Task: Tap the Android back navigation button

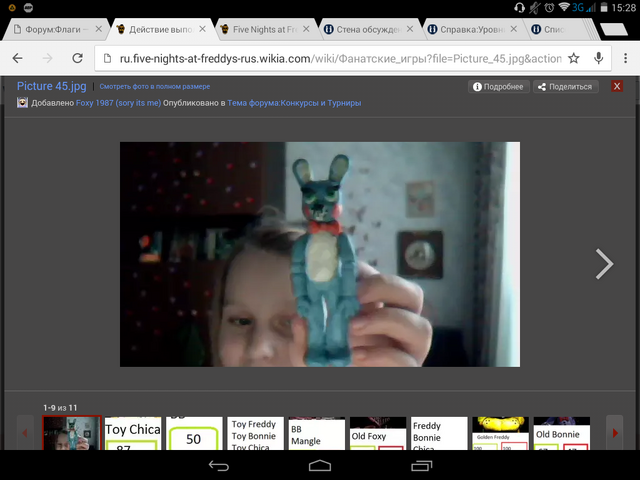Action: [x=218, y=465]
